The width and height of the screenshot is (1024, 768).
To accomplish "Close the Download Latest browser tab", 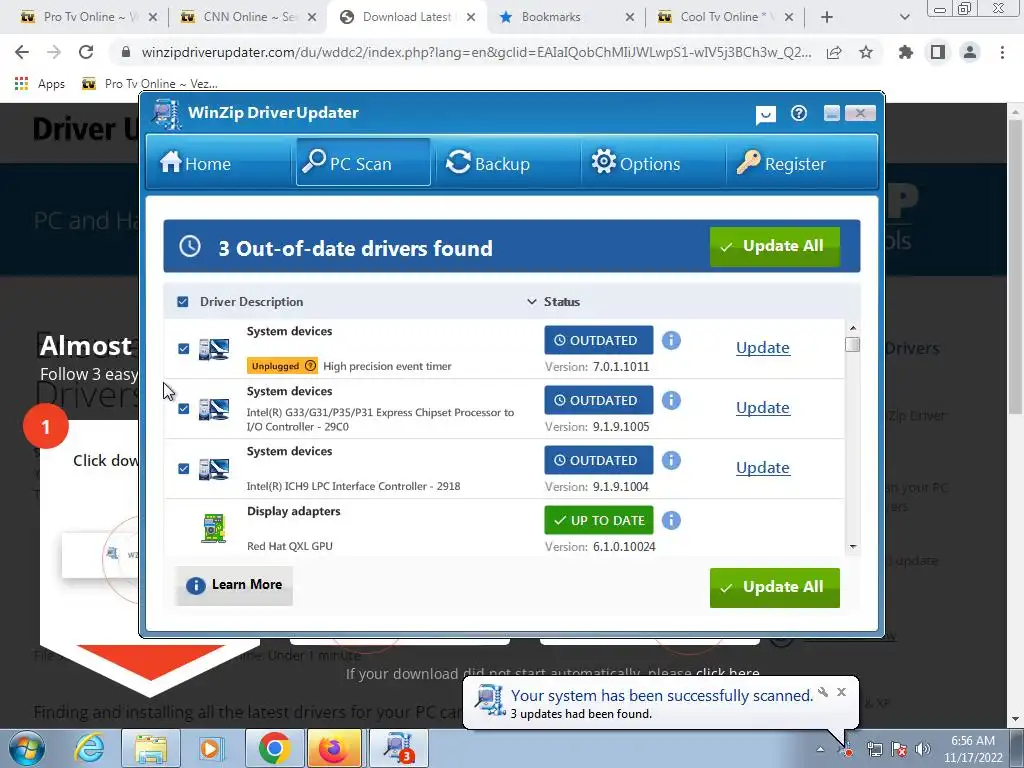I will click(x=471, y=18).
